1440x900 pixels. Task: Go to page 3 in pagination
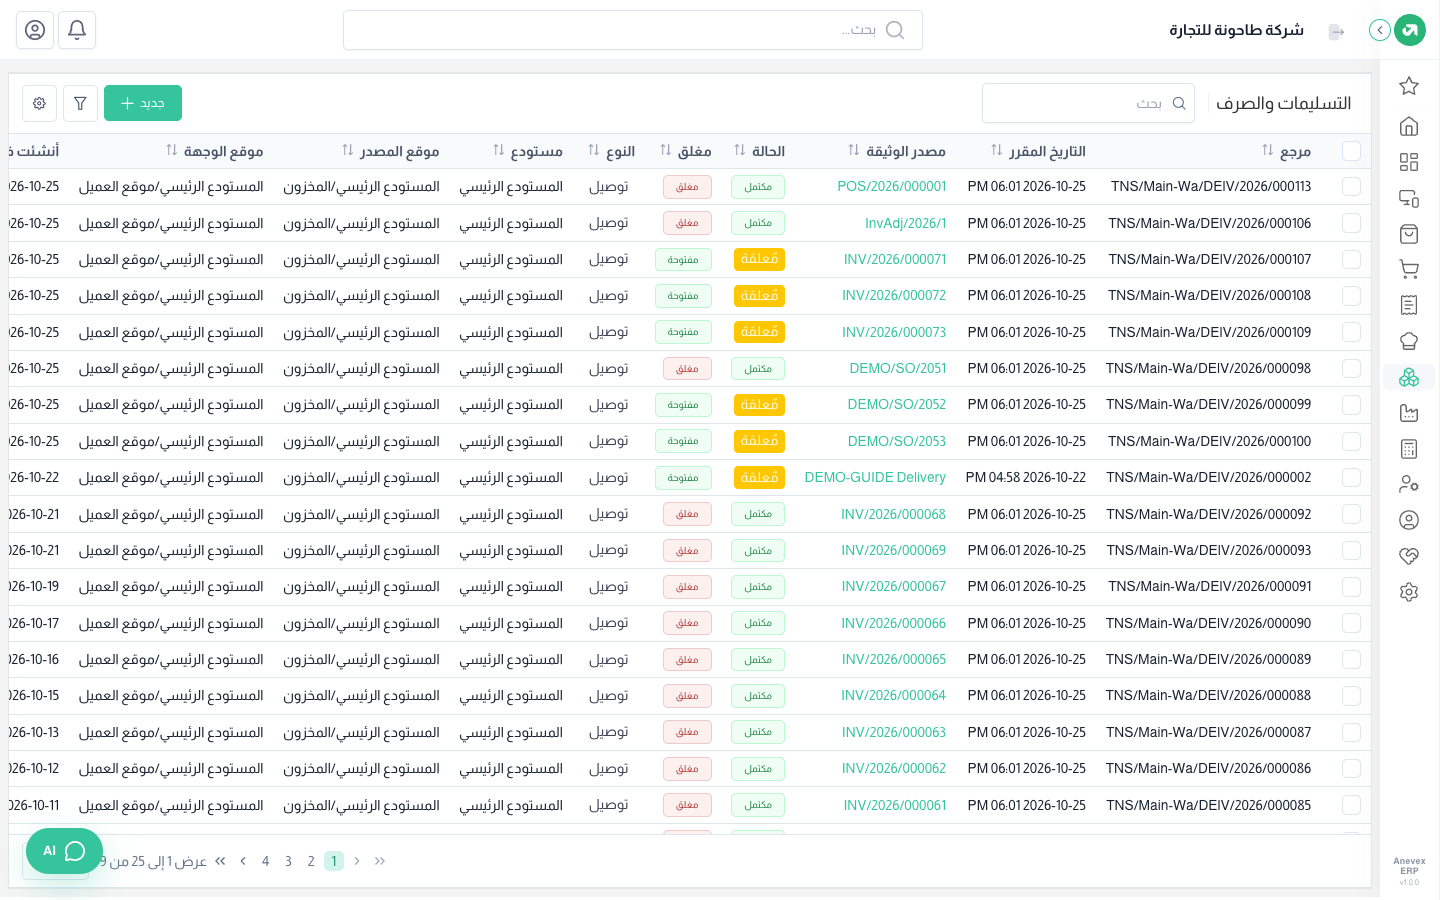tap(288, 861)
